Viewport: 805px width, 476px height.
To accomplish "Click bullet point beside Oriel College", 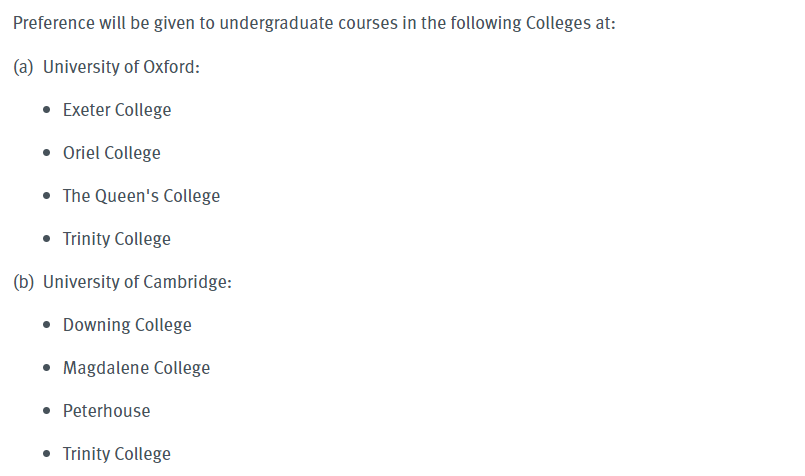I will pyautogui.click(x=47, y=153).
